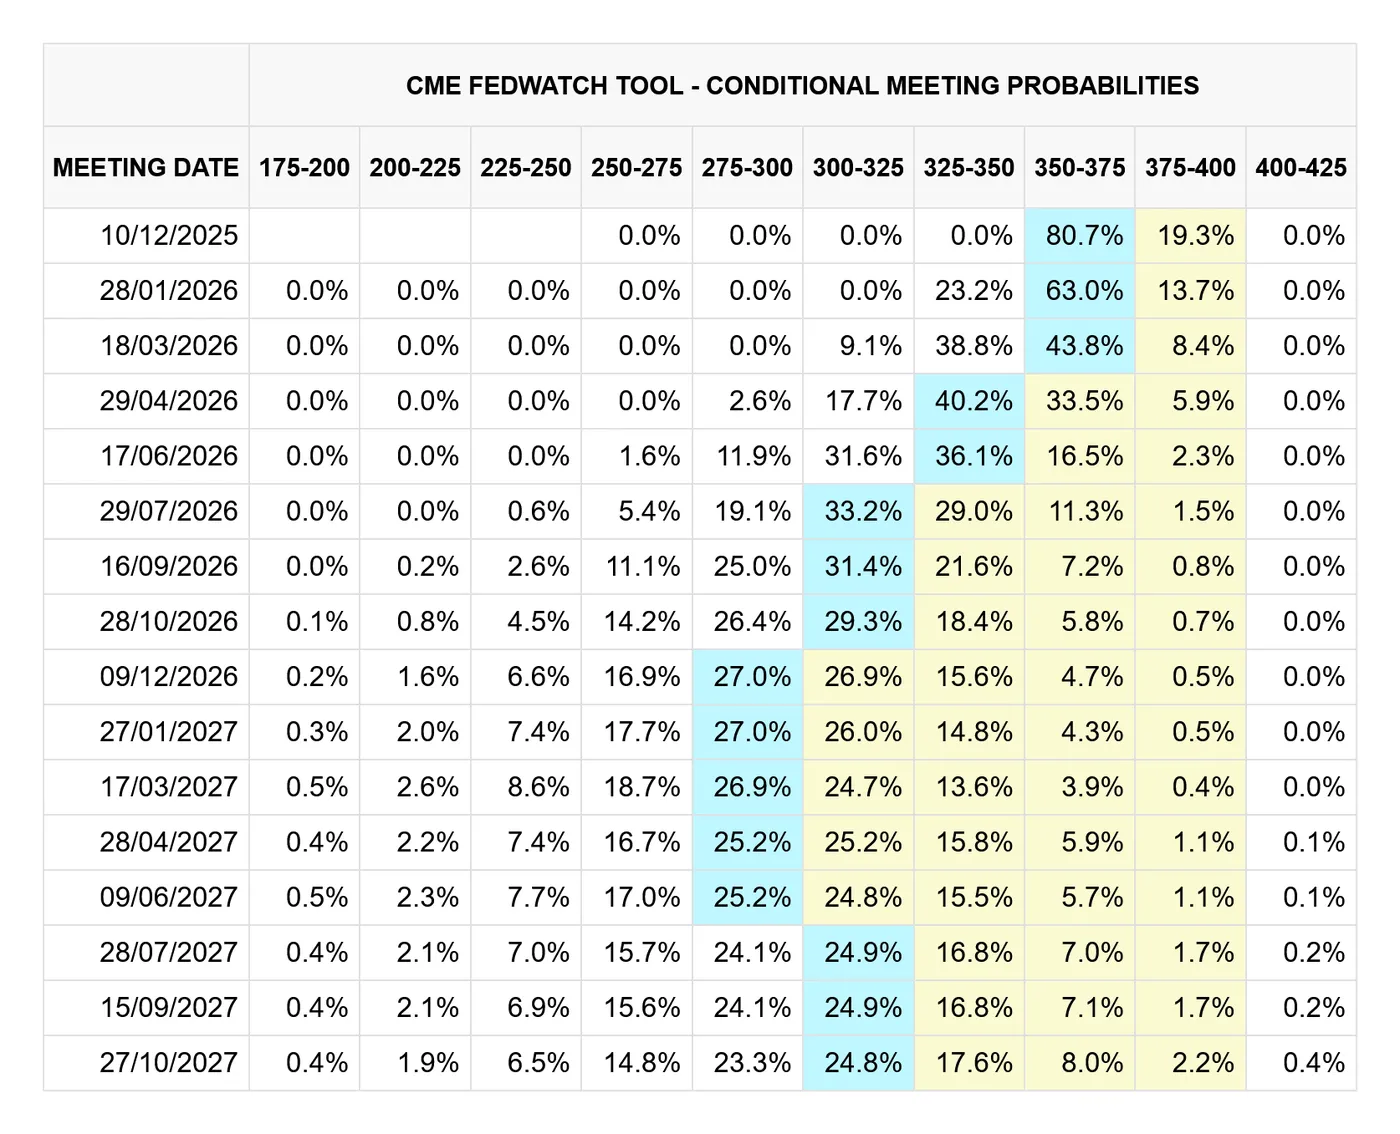The height and width of the screenshot is (1134, 1400).
Task: Select the 29/07/2026 meeting date row
Action: point(168,511)
